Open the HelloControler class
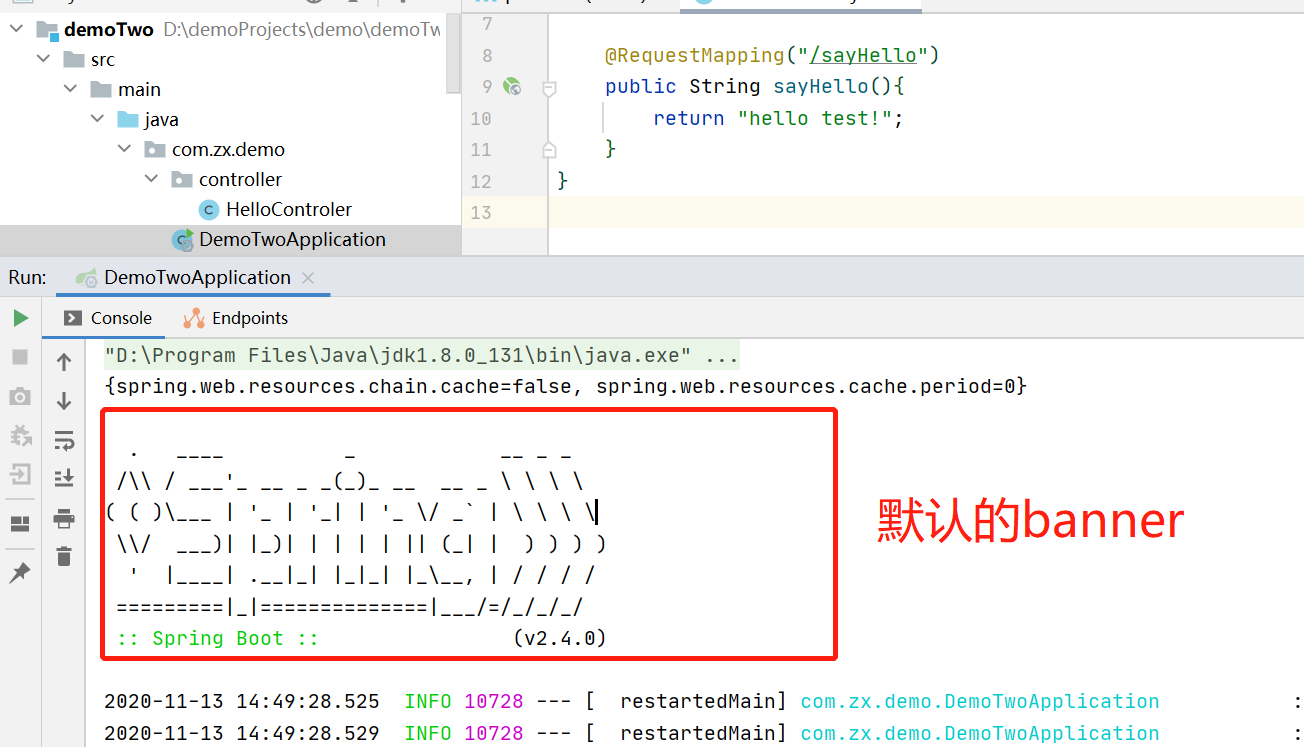 tap(288, 209)
